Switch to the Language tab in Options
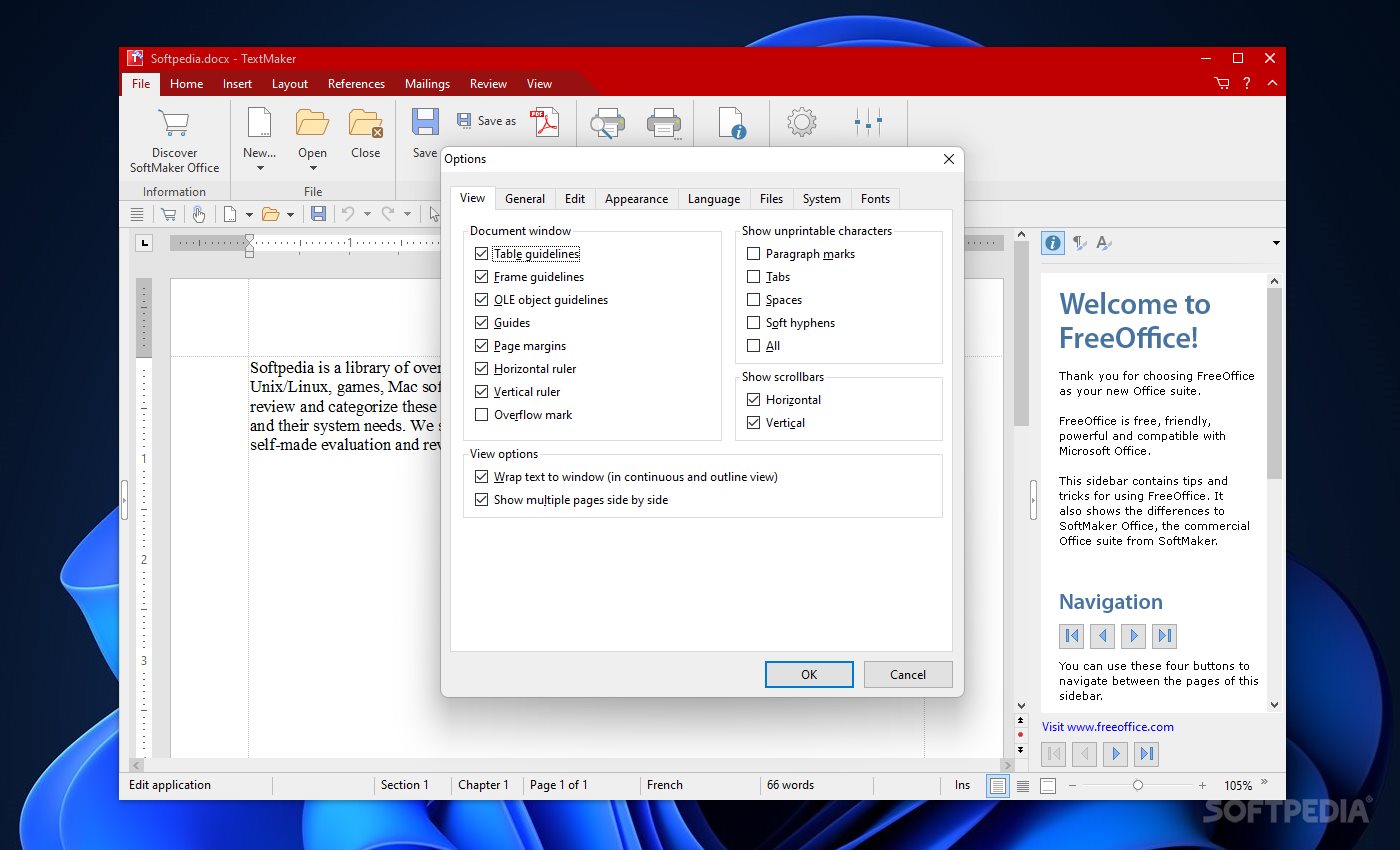Image resolution: width=1400 pixels, height=850 pixels. [714, 199]
